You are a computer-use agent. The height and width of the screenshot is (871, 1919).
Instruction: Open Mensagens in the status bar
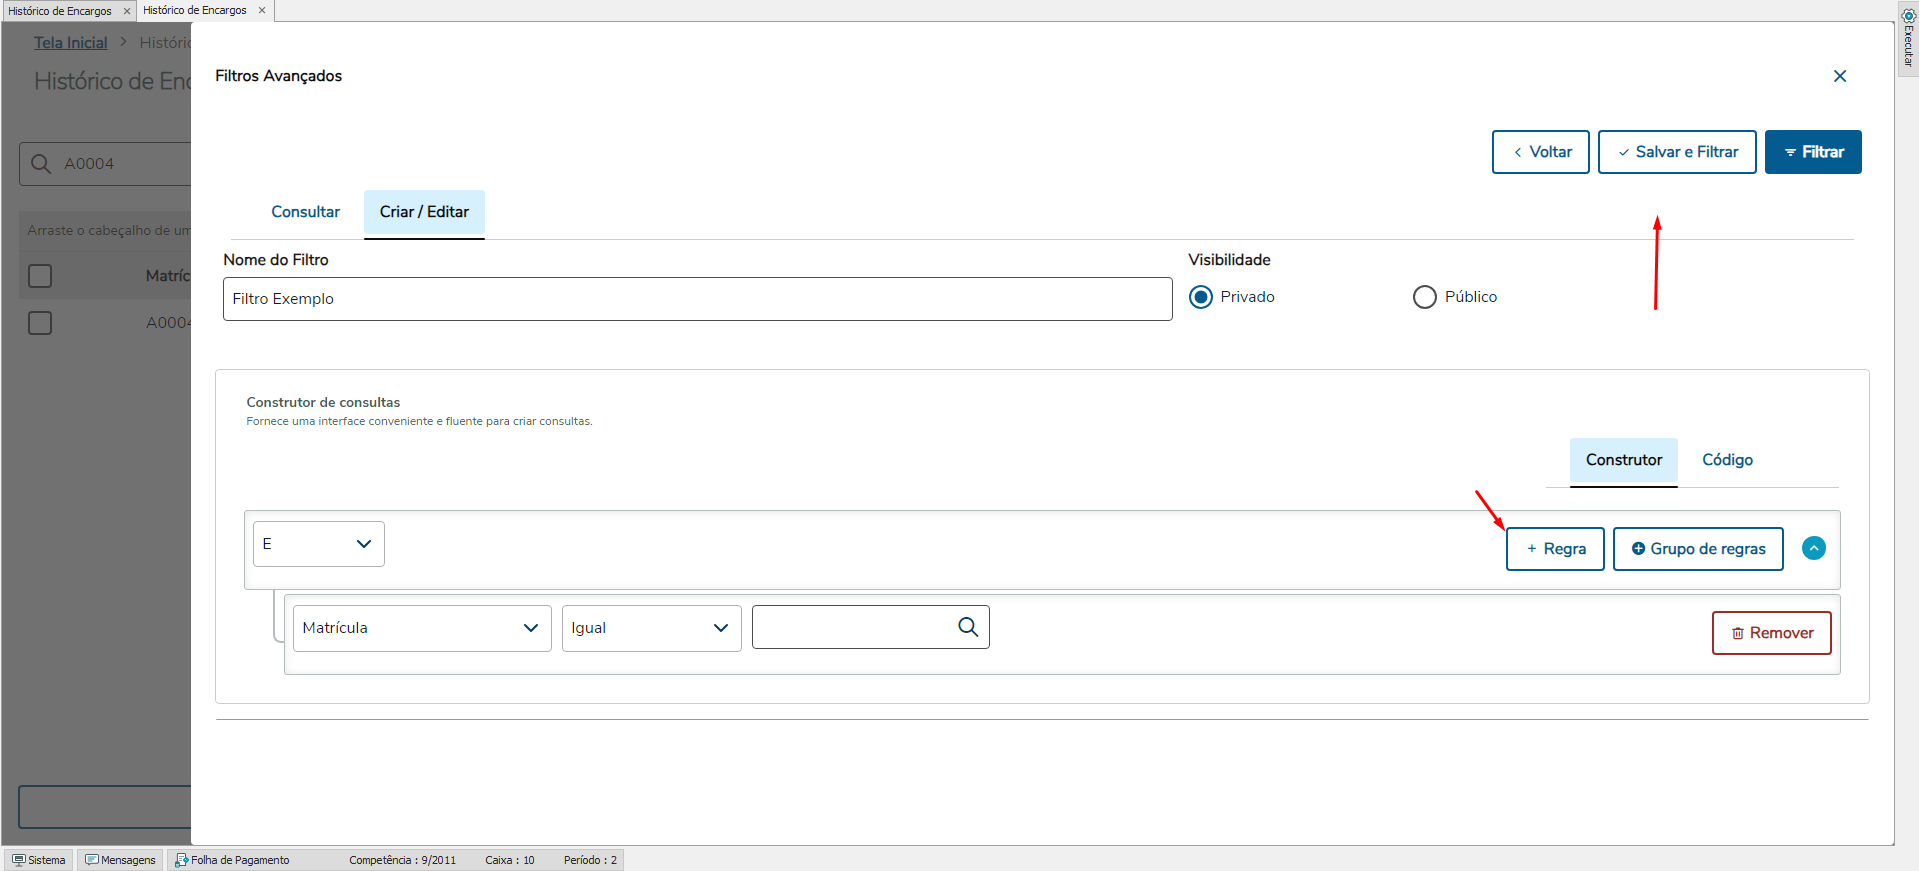point(120,860)
